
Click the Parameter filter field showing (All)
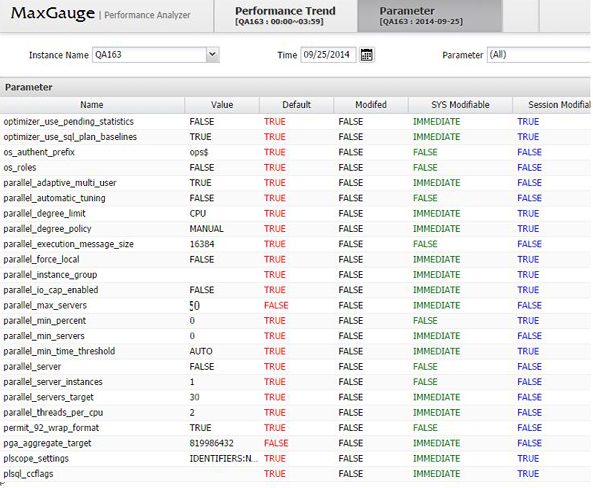539,55
